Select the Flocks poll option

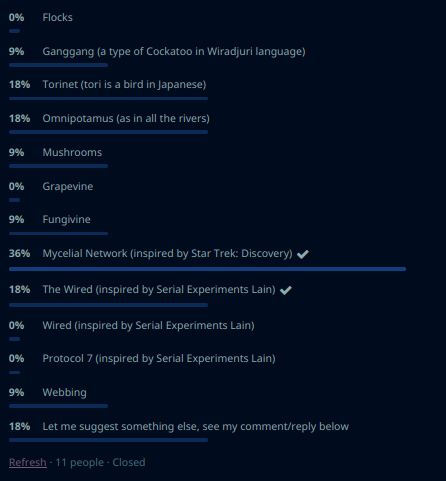tap(57, 17)
